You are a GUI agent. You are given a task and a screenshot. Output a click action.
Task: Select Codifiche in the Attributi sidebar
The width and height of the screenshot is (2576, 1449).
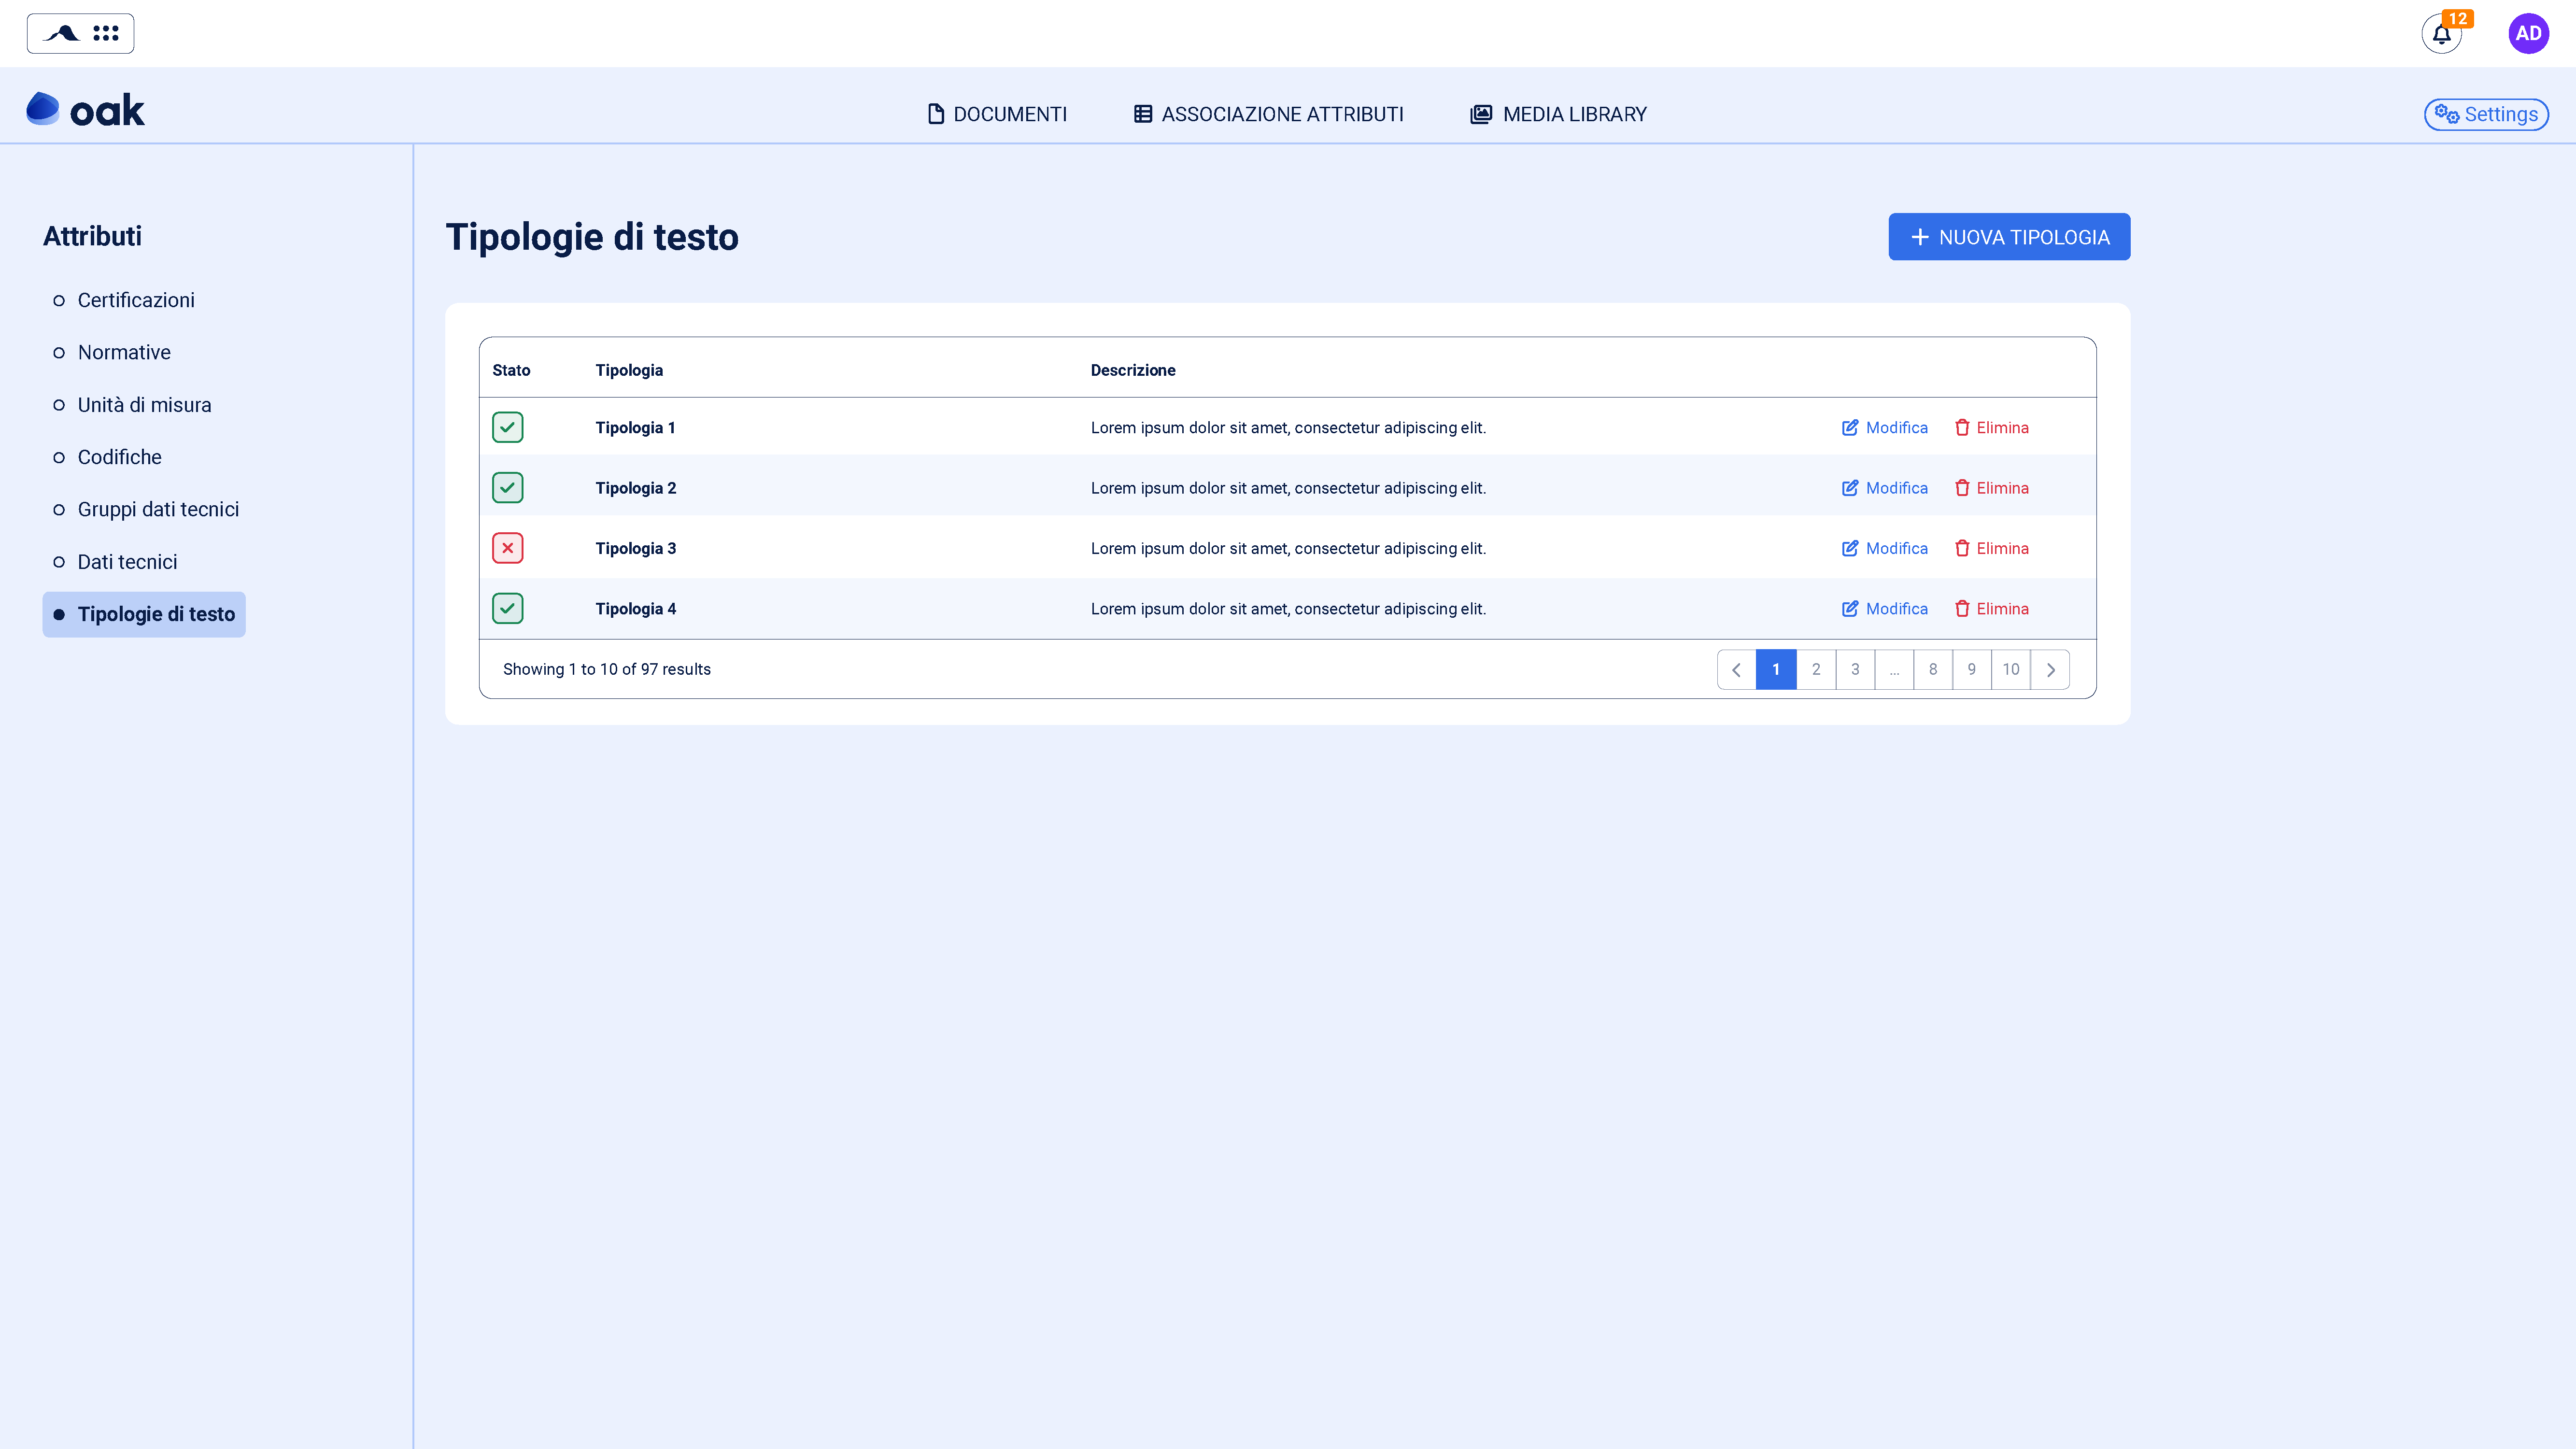(120, 457)
